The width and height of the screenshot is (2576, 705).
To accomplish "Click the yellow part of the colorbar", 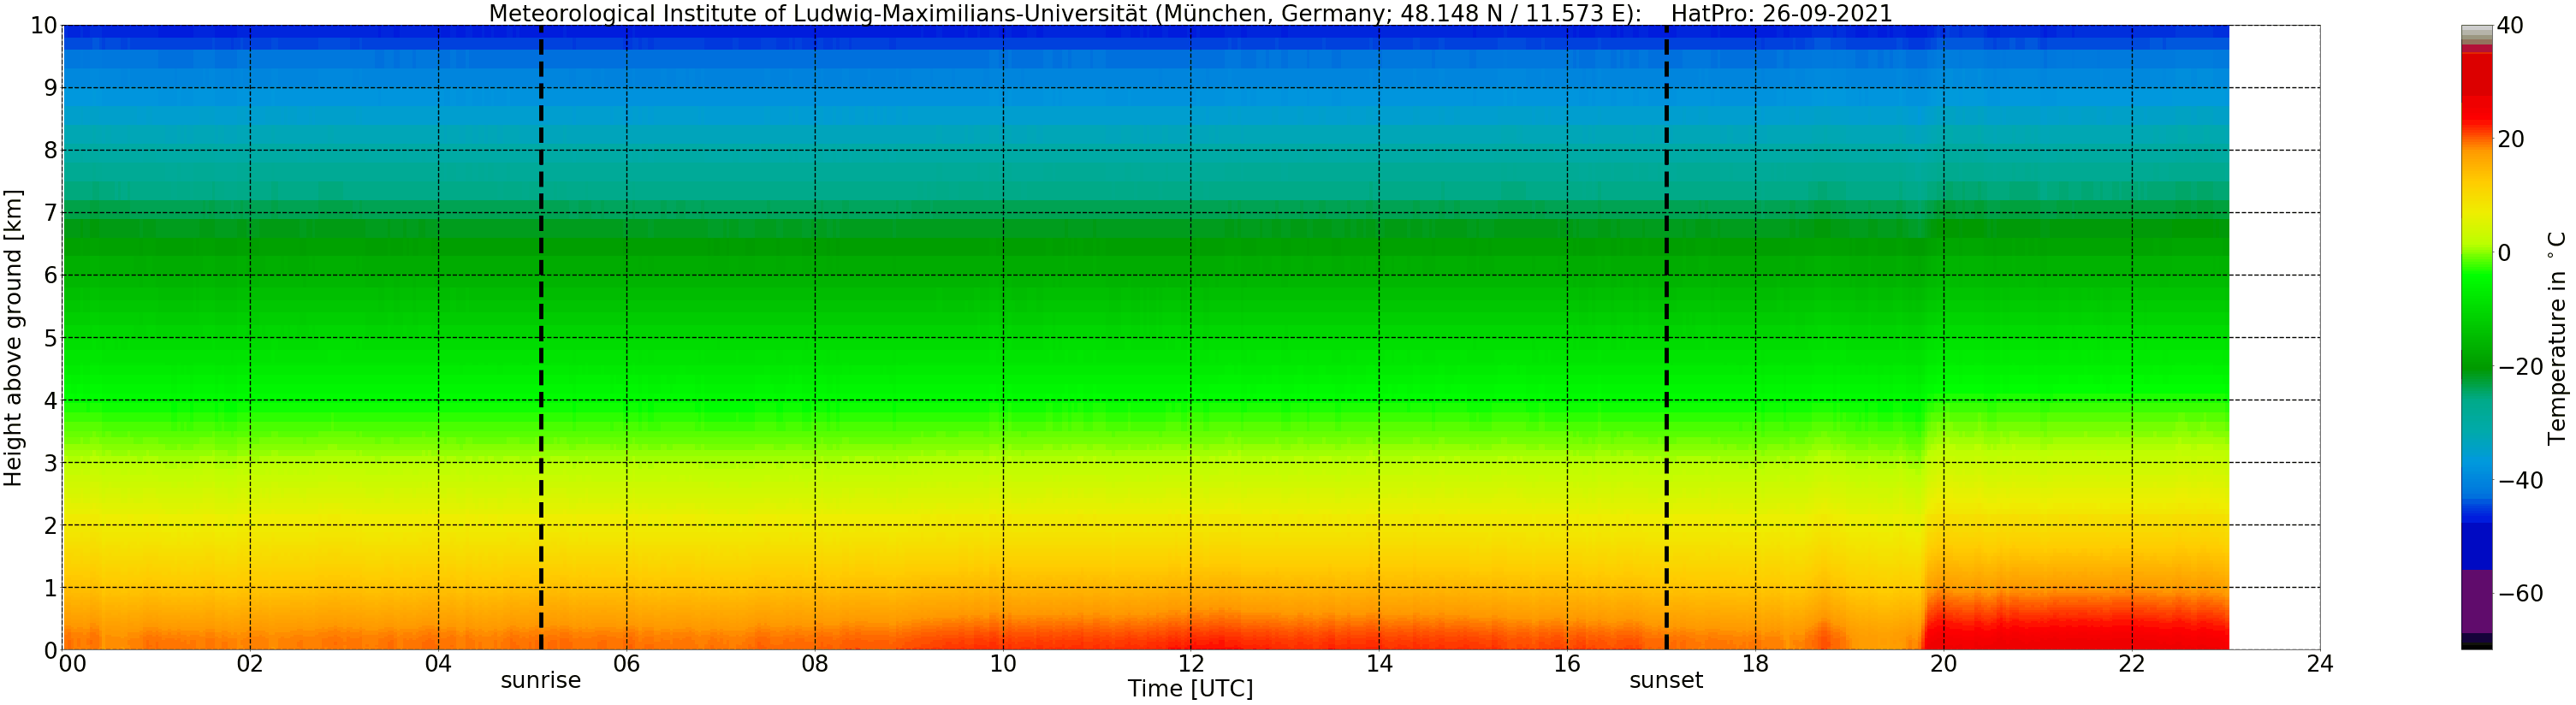I will [x=2476, y=210].
